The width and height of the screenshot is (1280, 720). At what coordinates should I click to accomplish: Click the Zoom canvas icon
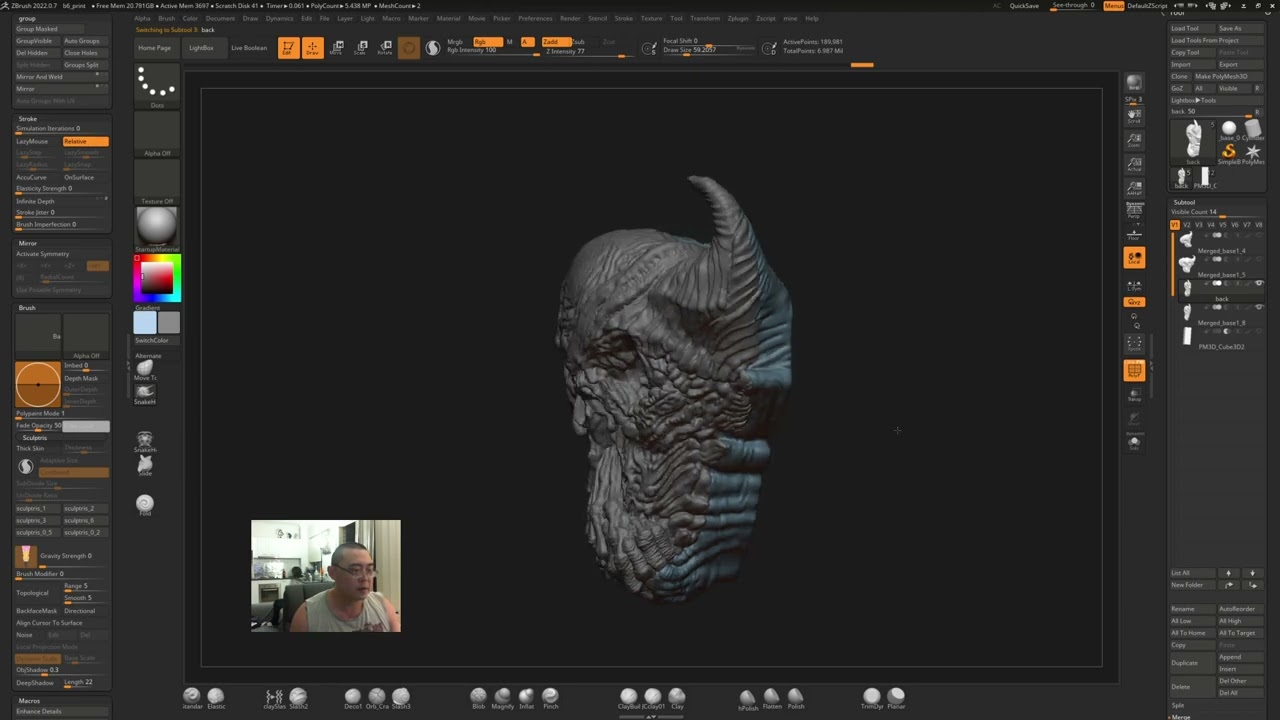[x=1134, y=140]
